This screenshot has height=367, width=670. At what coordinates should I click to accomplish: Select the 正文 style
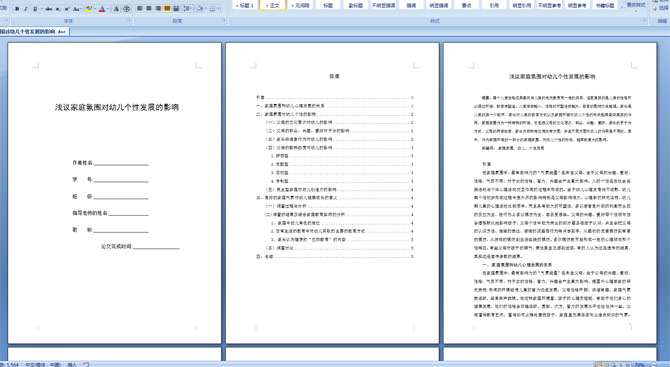(x=273, y=6)
